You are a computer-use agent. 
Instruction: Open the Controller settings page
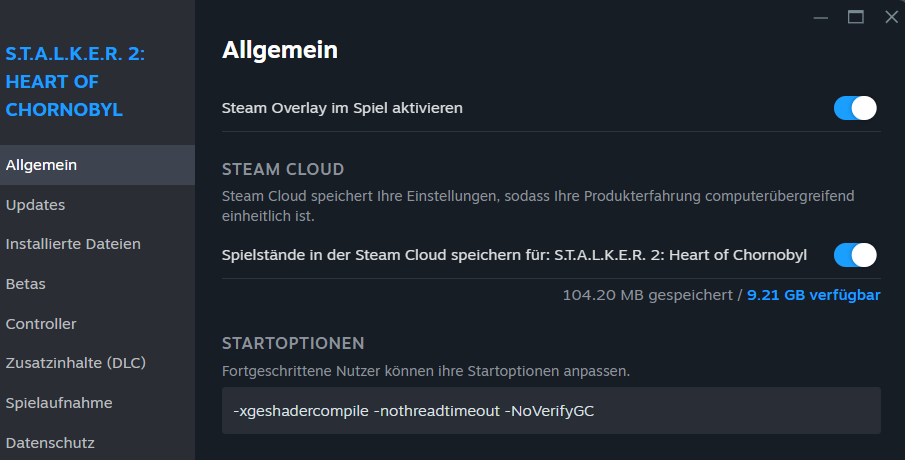click(41, 324)
